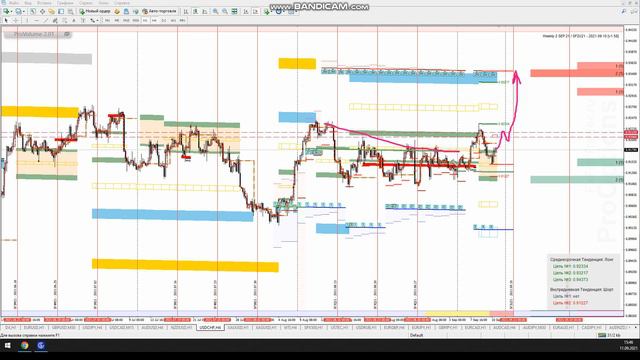Open Google Chrome from the taskbar
The height and width of the screenshot is (360, 640).
24,345
